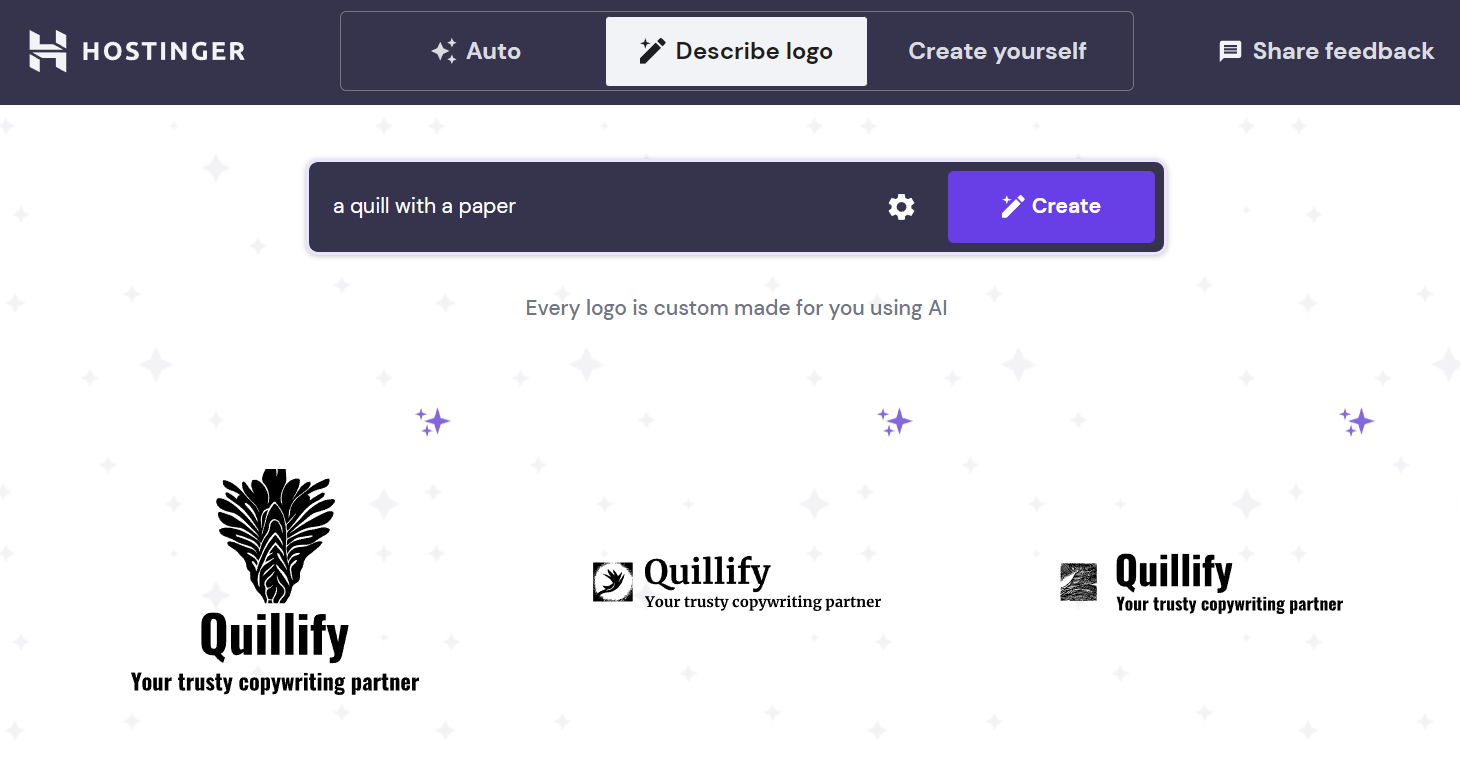Image resolution: width=1460 pixels, height=758 pixels.
Task: Click the feedback speech bubble icon
Action: 1230,51
